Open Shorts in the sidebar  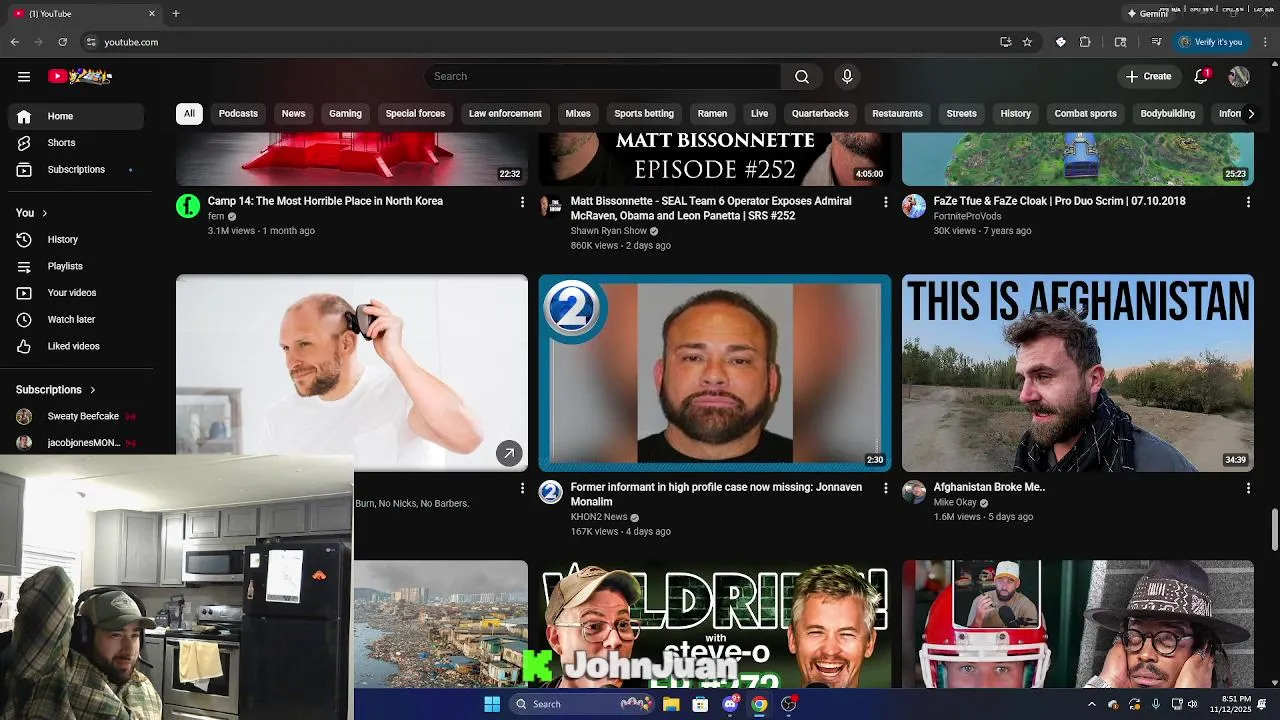point(61,143)
